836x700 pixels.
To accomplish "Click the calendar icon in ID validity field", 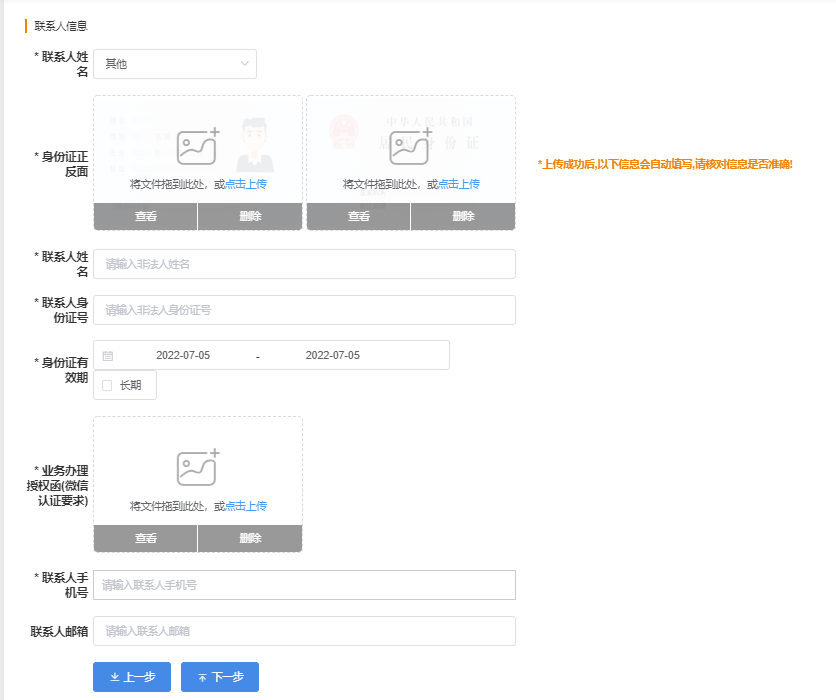I will click(x=108, y=356).
